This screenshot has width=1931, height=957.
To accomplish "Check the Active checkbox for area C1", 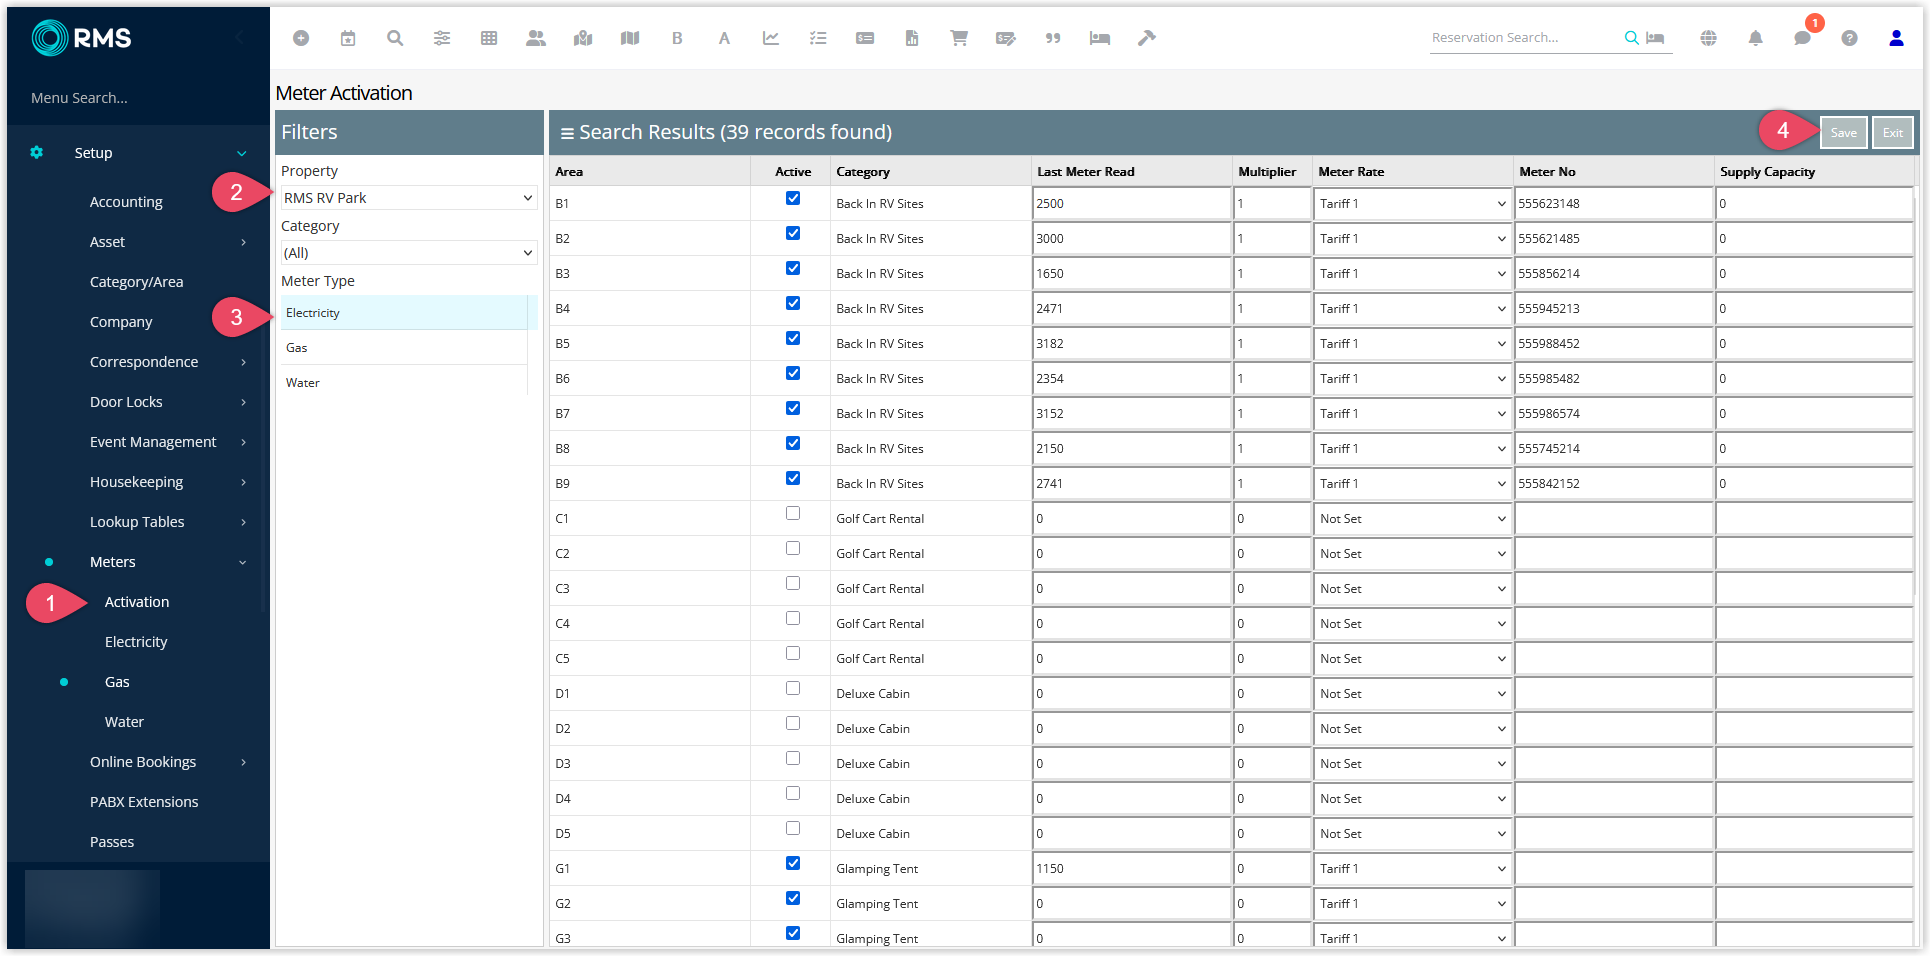I will point(793,513).
